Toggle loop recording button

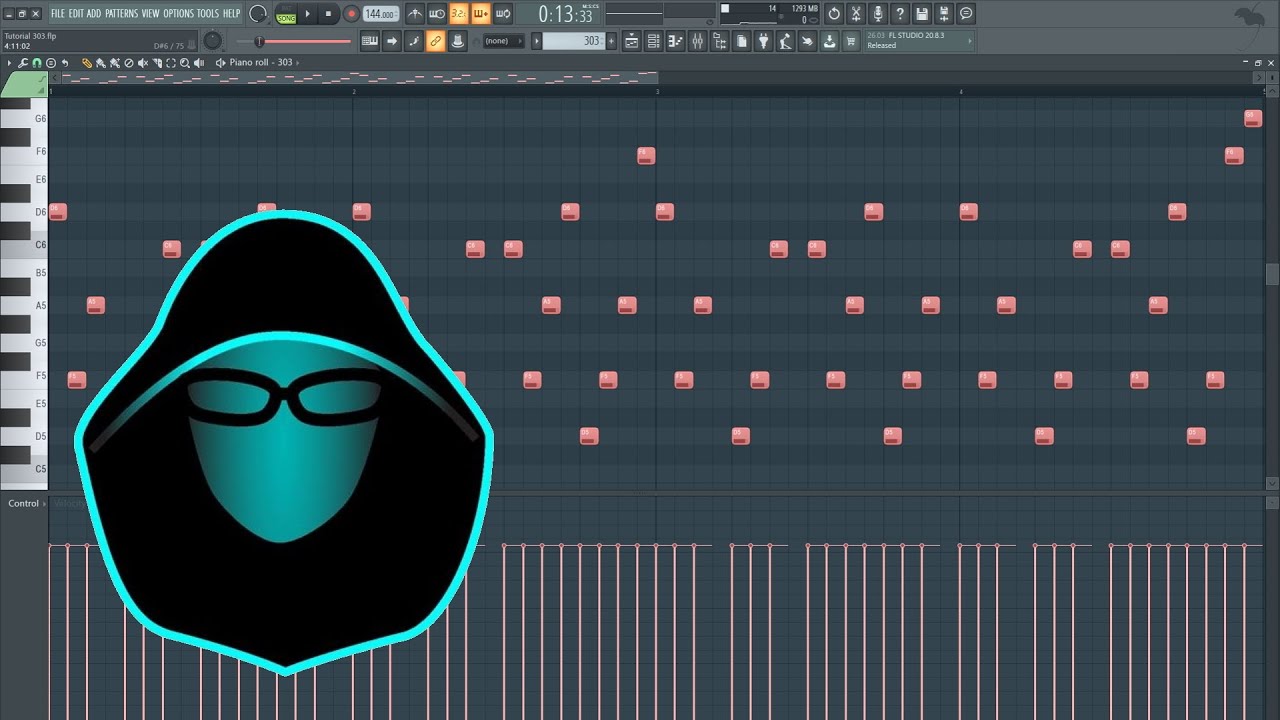pos(503,14)
